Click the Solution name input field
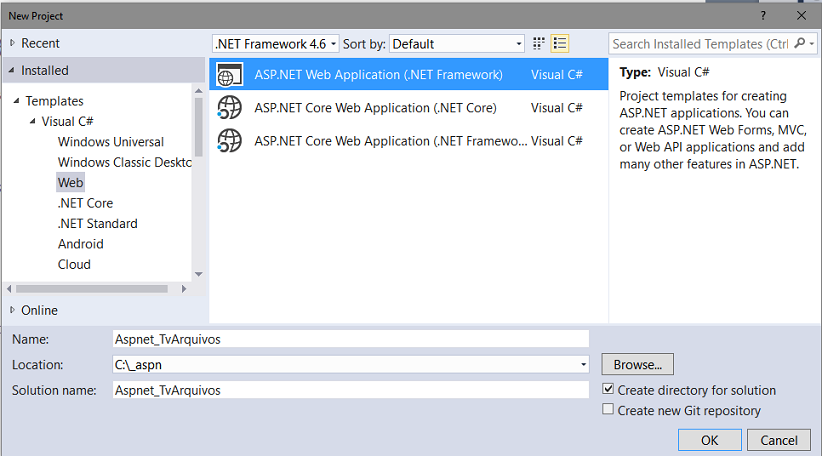Screen dimensions: 822x456 pyautogui.click(x=351, y=389)
